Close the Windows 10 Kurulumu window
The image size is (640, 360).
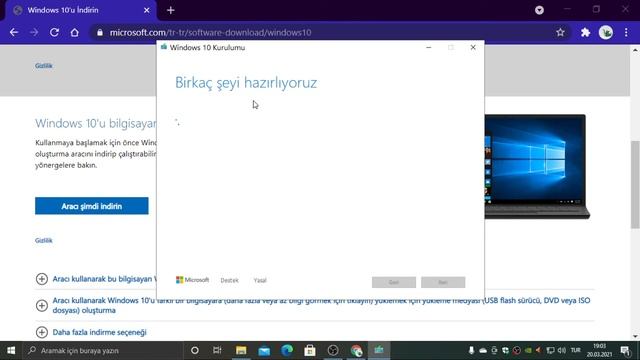pyautogui.click(x=473, y=47)
